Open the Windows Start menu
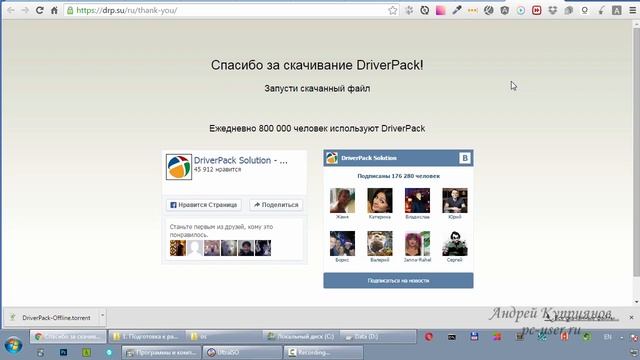Screen dimensions: 640x360 coord(13,345)
